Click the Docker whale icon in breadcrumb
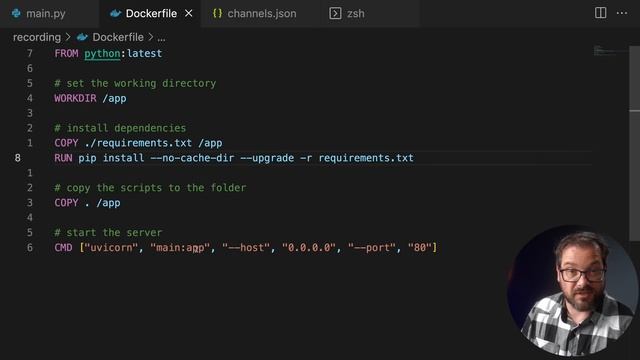Screen dimensions: 640x360 (82, 37)
